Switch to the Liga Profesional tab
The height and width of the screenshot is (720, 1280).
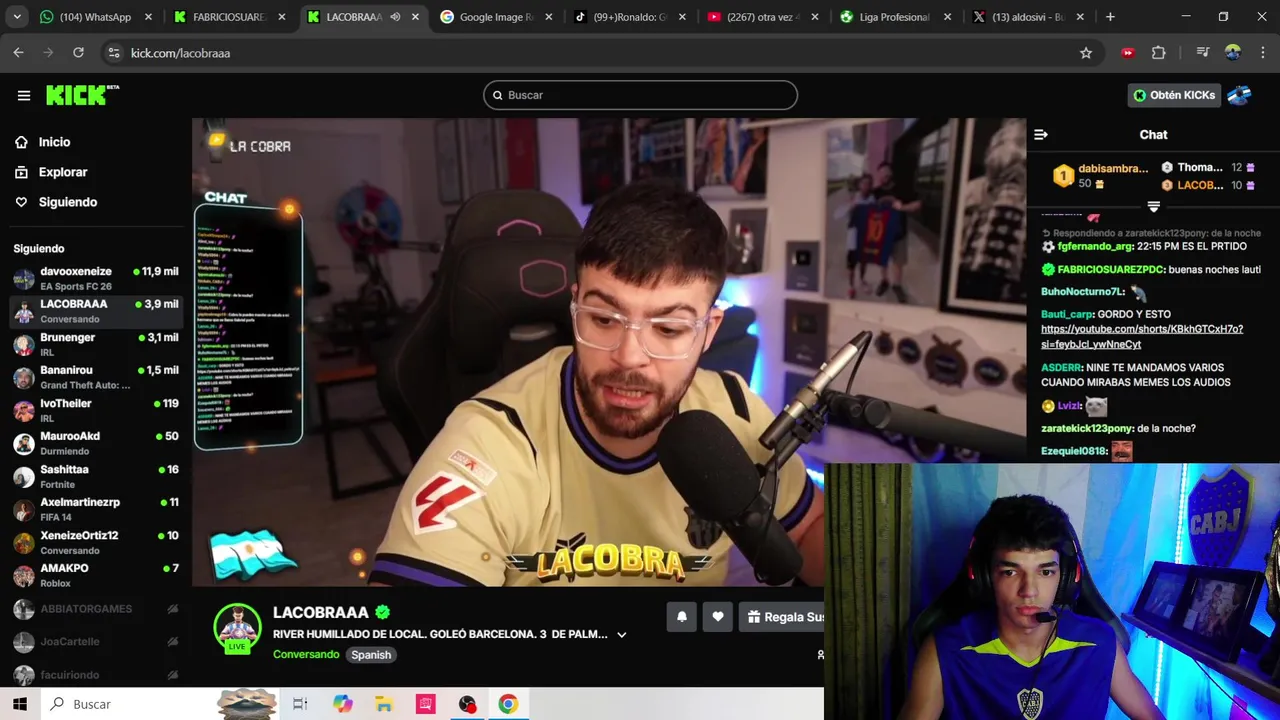(895, 17)
